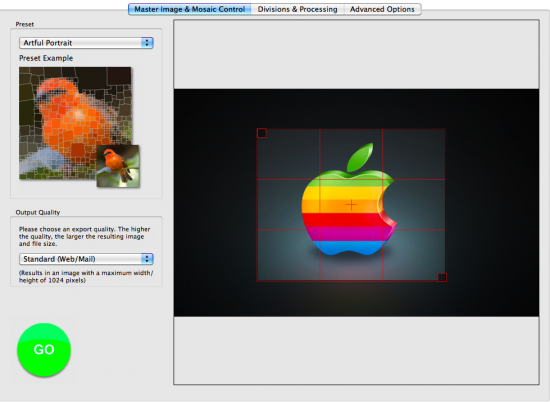Viewport: 550px width, 402px height.
Task: Click the bottom-right crop handle square
Action: tap(442, 277)
